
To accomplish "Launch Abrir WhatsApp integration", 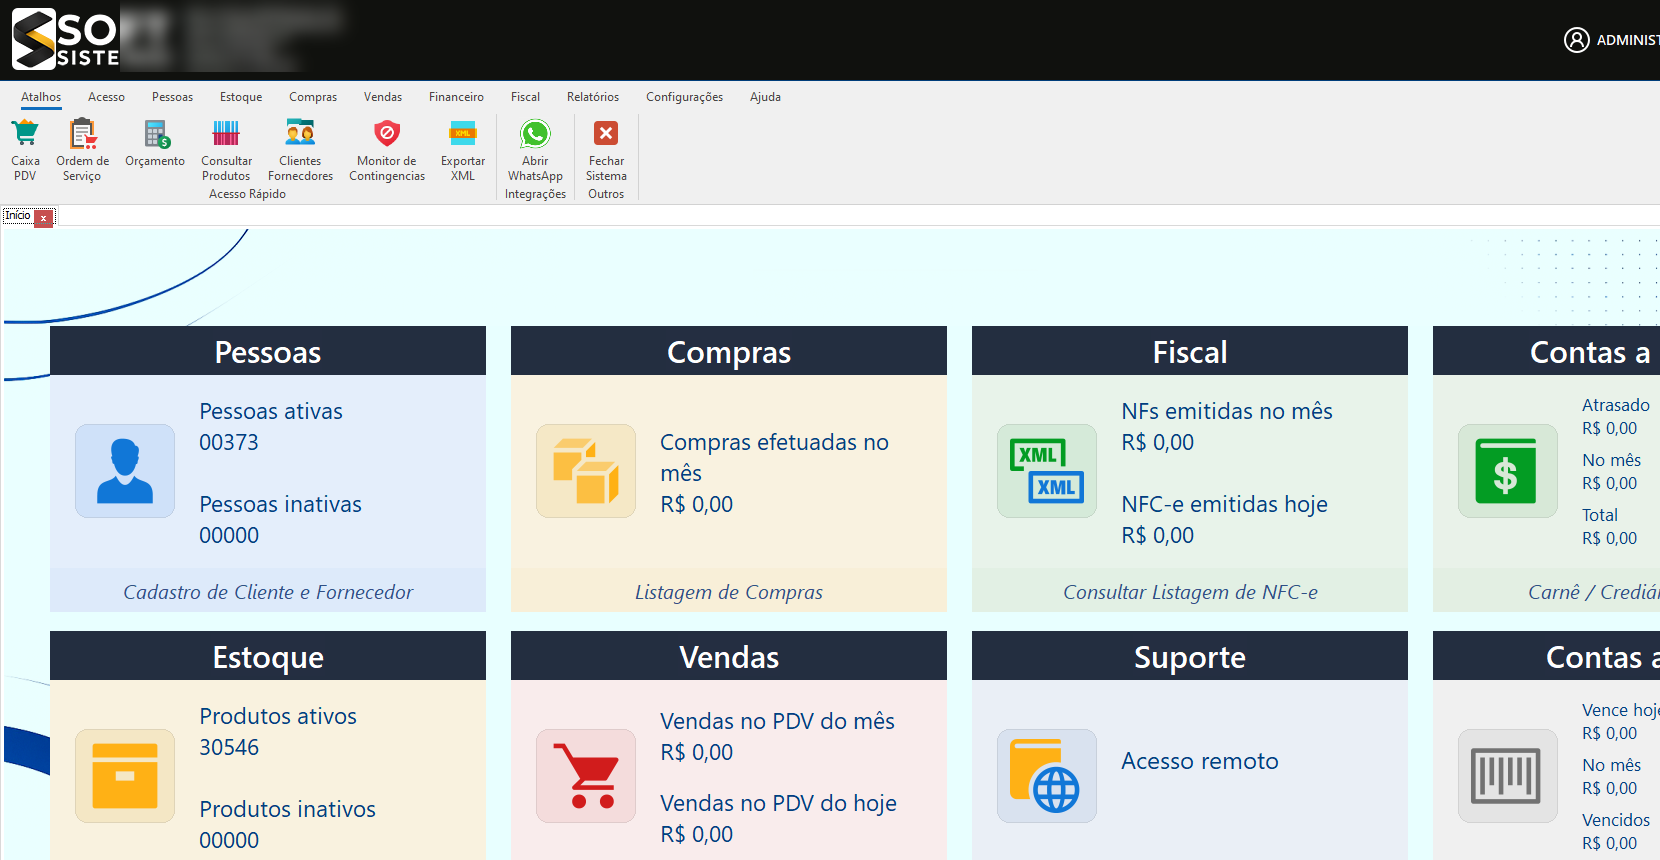I will pos(535,150).
